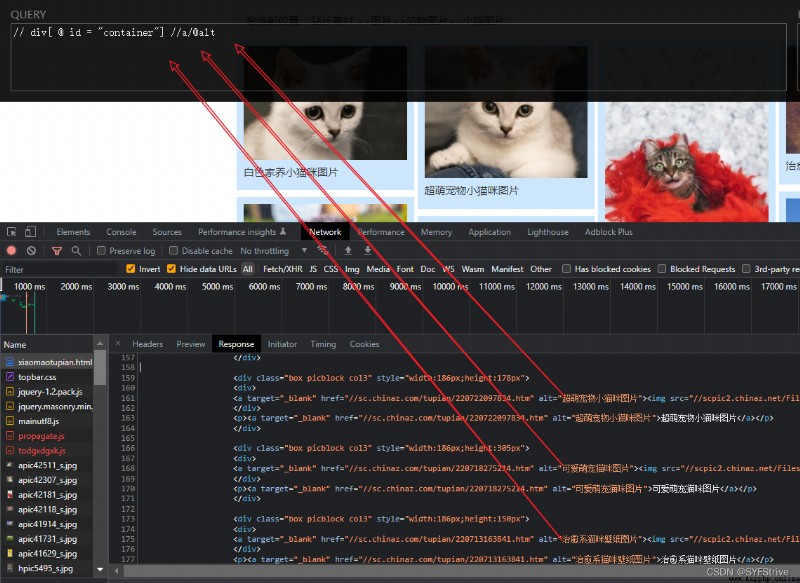The image size is (800, 583).
Task: Select apic41629_s.jpg image request
Action: pyautogui.click(x=49, y=553)
